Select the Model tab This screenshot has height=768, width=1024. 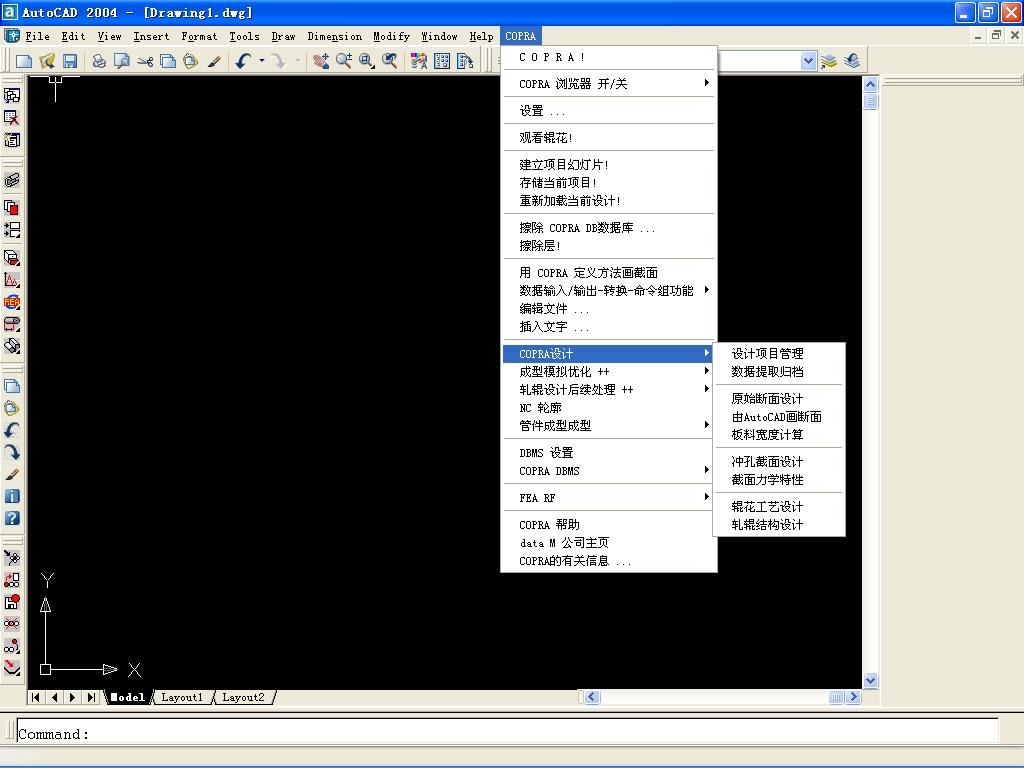(127, 697)
